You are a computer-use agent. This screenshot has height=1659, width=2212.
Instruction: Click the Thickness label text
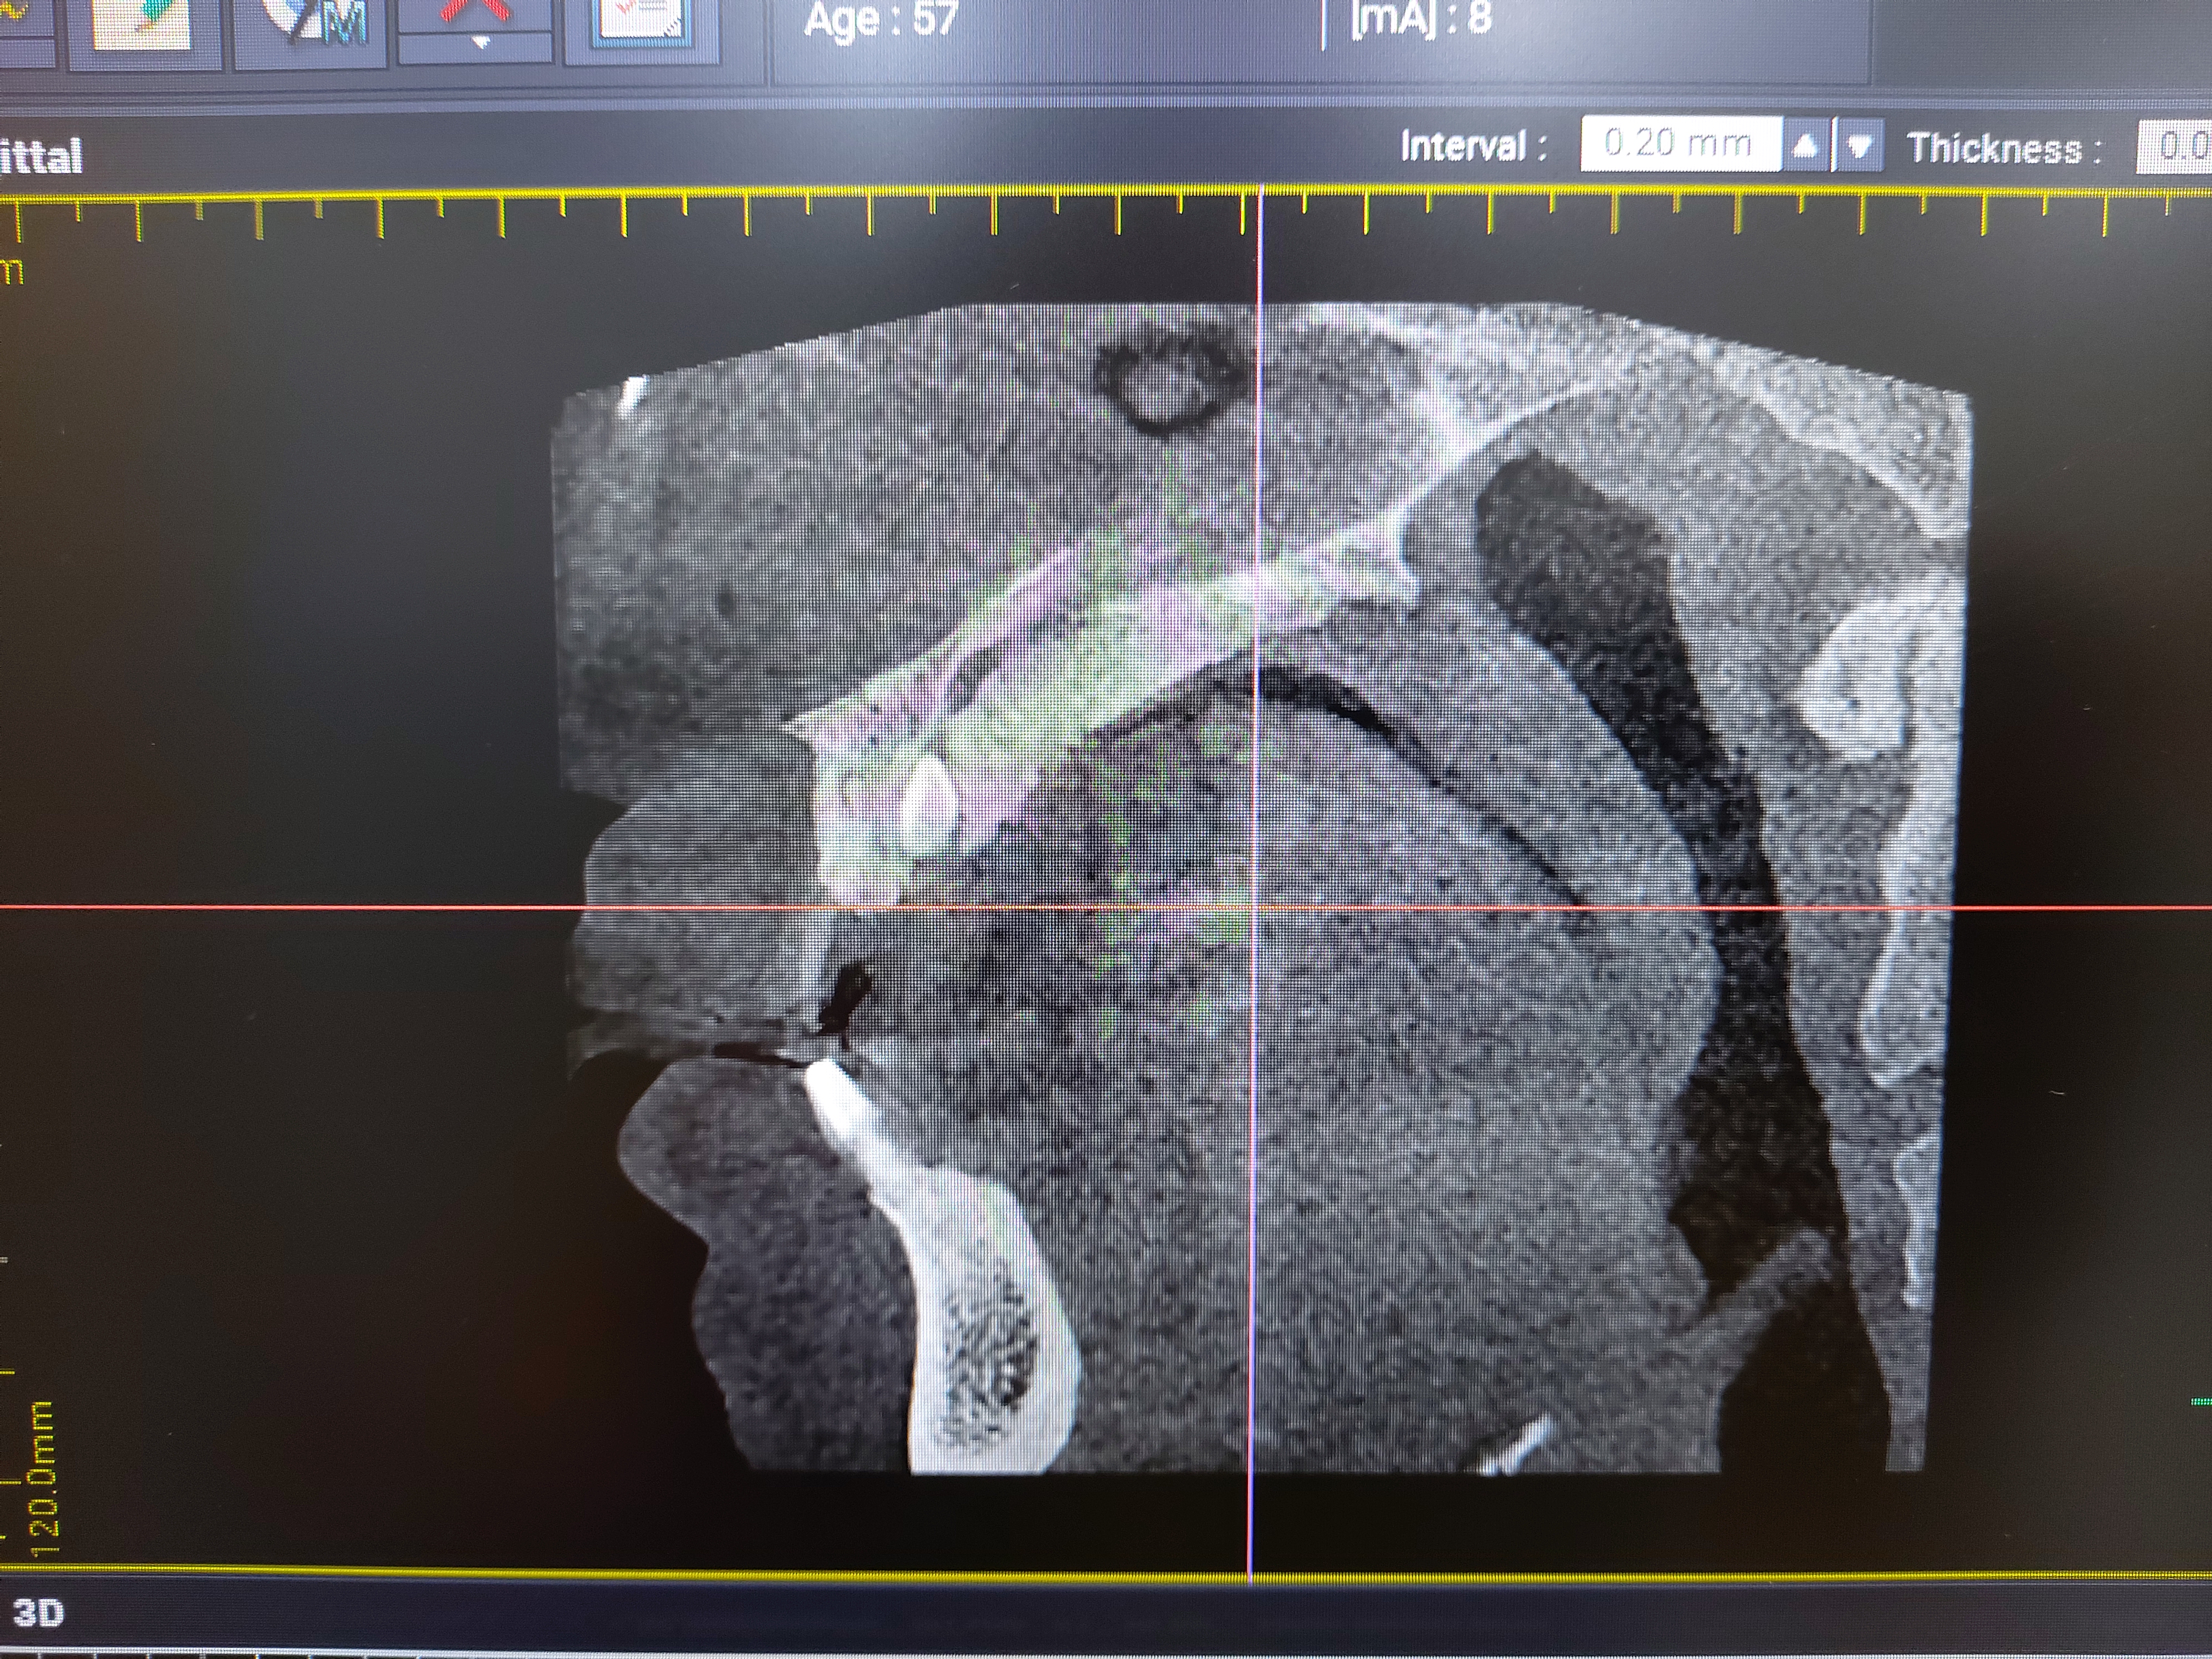point(2005,148)
